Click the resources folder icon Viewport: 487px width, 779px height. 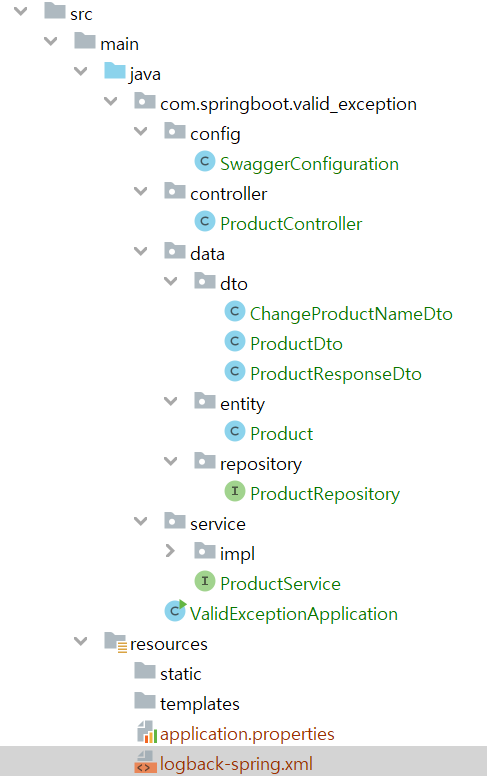click(116, 642)
